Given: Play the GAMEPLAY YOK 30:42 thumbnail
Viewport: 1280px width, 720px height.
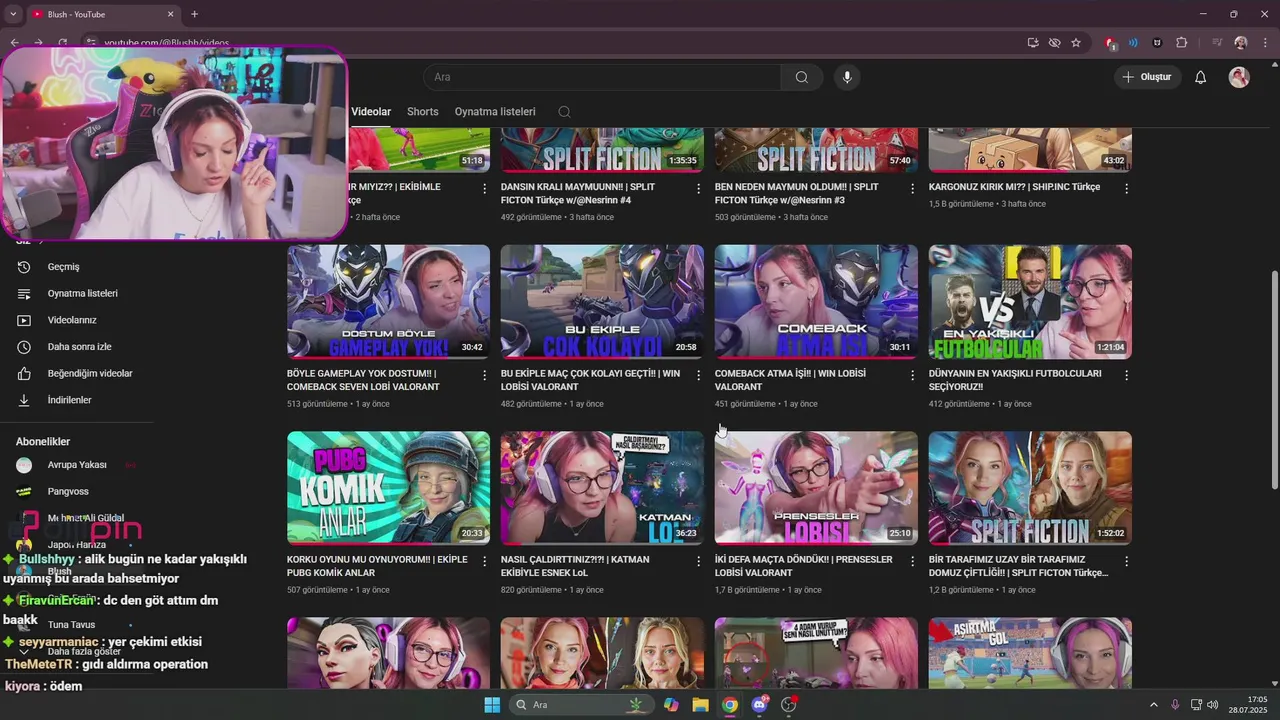Looking at the screenshot, I should pos(388,302).
